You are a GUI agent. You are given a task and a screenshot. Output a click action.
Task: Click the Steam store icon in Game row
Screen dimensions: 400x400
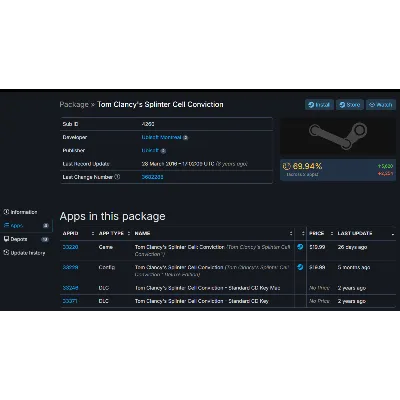pyautogui.click(x=300, y=247)
